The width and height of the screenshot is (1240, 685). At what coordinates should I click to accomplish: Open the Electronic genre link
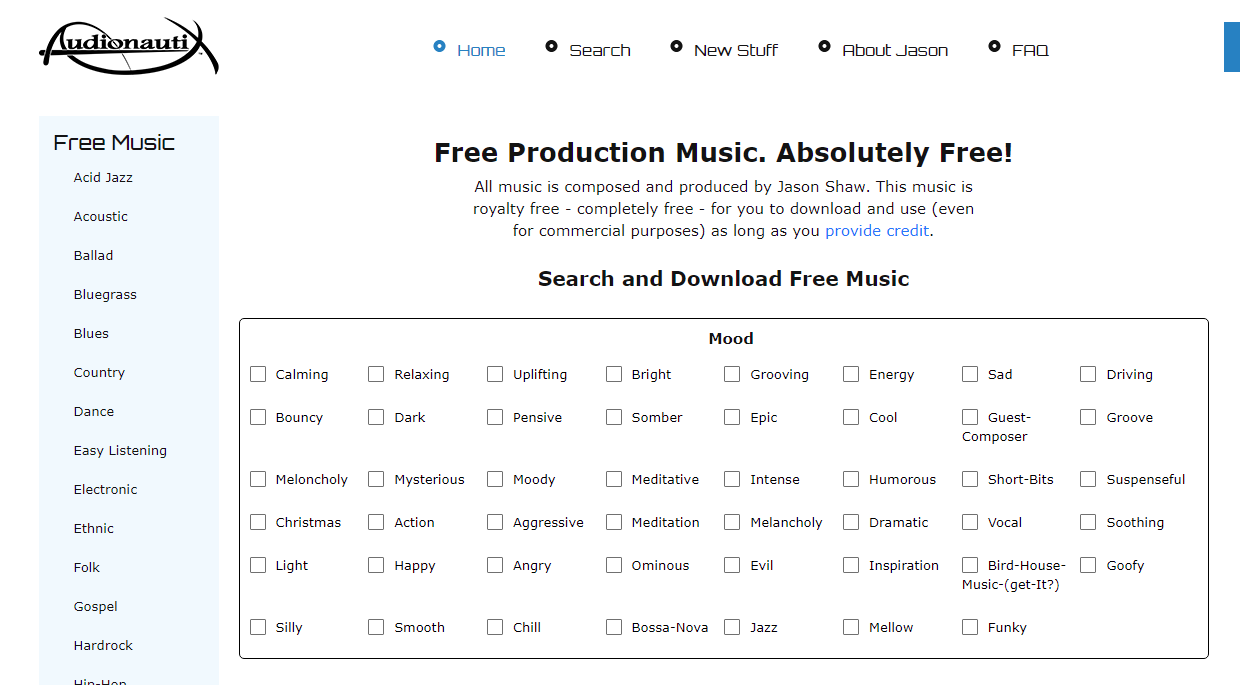[x=105, y=490]
